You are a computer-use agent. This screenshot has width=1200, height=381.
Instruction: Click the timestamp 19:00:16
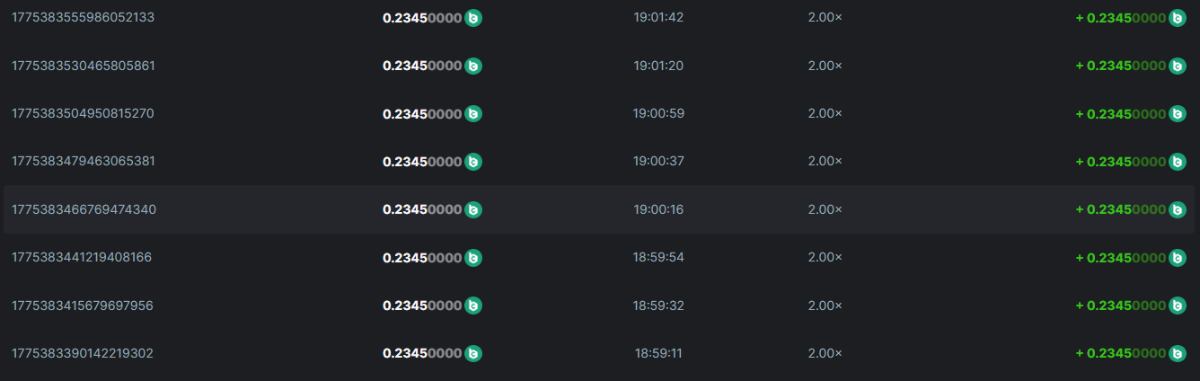click(x=659, y=210)
